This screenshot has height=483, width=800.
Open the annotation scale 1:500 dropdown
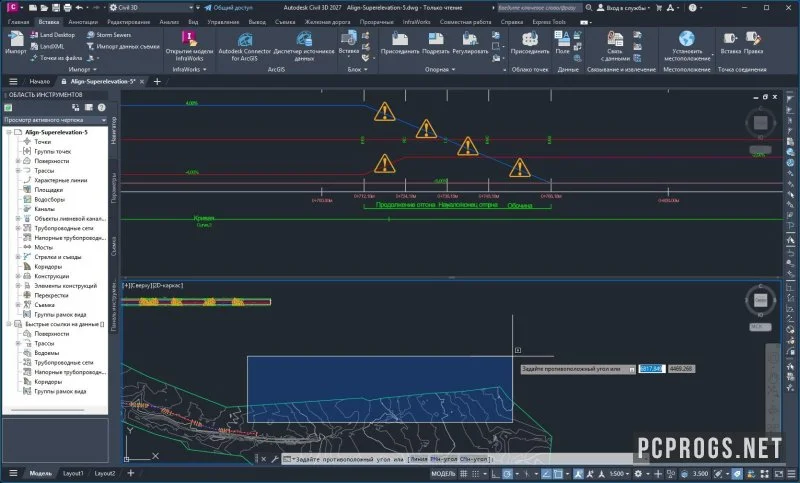pyautogui.click(x=619, y=474)
